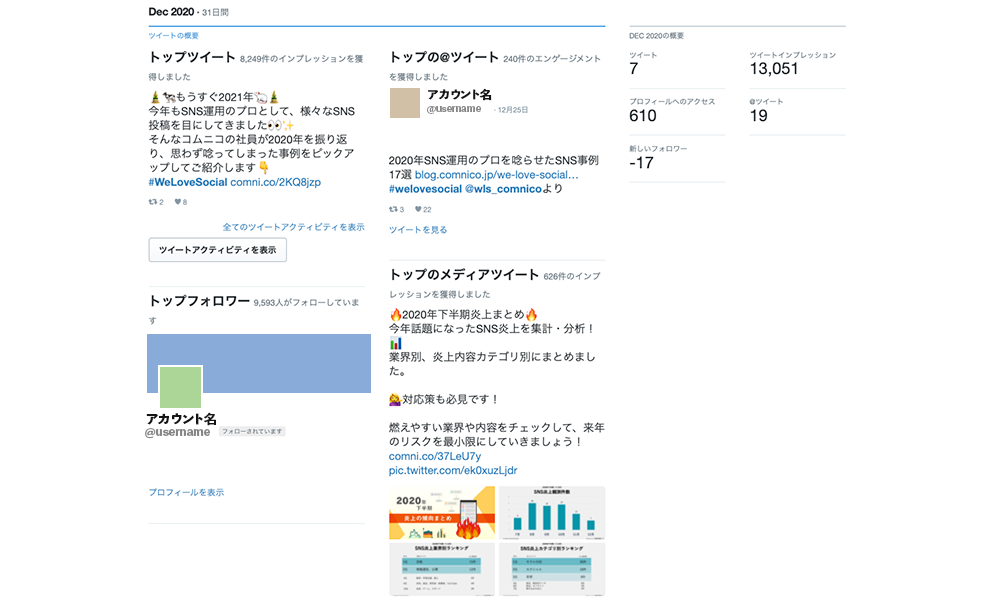1000x600 pixels.
Task: Open the pic.twitter.com/ek0xuzLjdr link
Action: [x=453, y=471]
